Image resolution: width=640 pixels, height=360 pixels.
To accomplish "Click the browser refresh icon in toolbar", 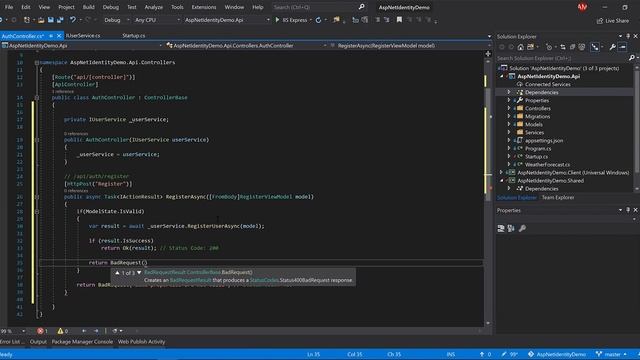I will coord(318,20).
